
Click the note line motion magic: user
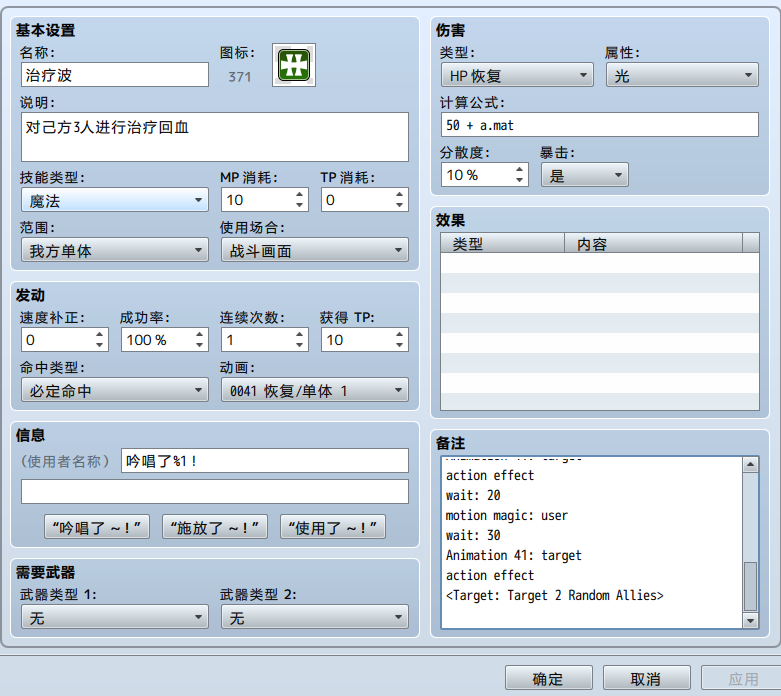tap(507, 516)
